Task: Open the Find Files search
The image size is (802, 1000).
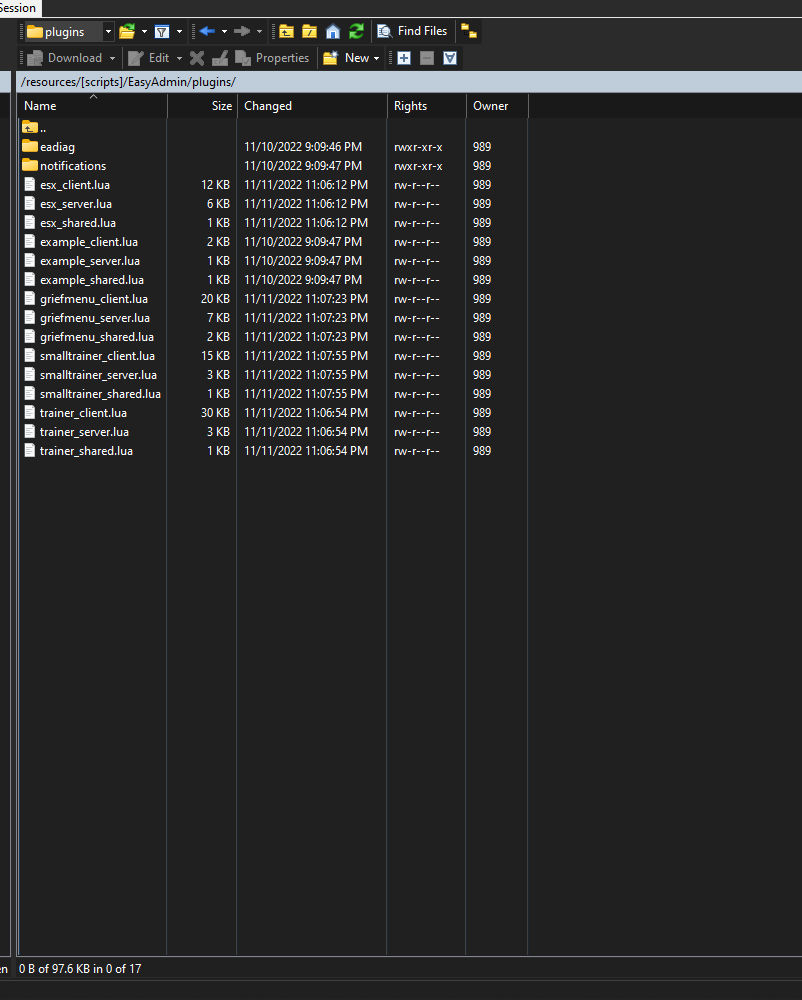Action: tap(412, 31)
